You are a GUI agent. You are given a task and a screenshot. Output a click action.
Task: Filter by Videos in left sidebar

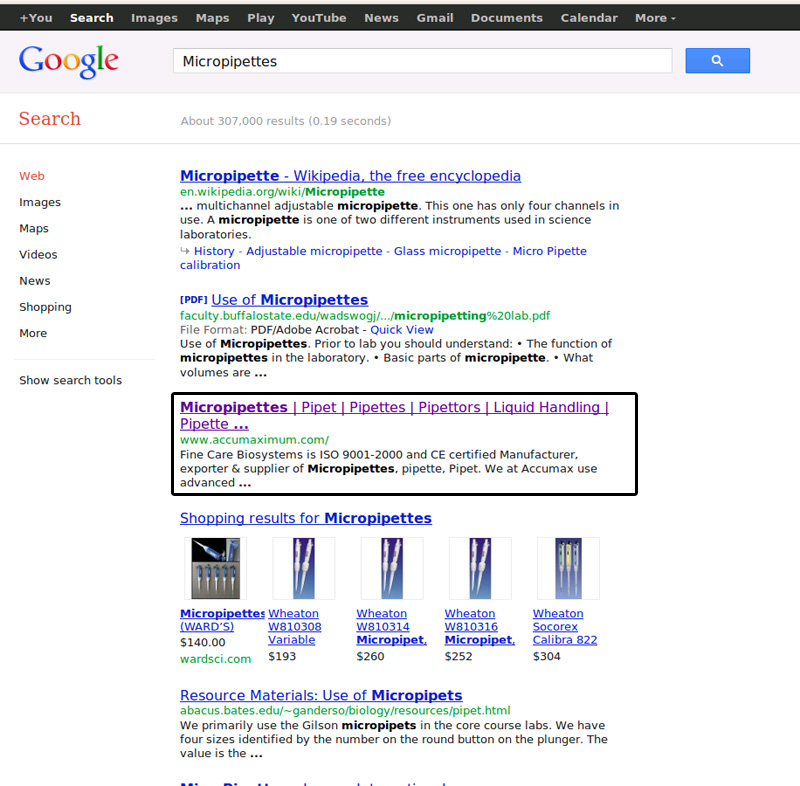pyautogui.click(x=38, y=255)
